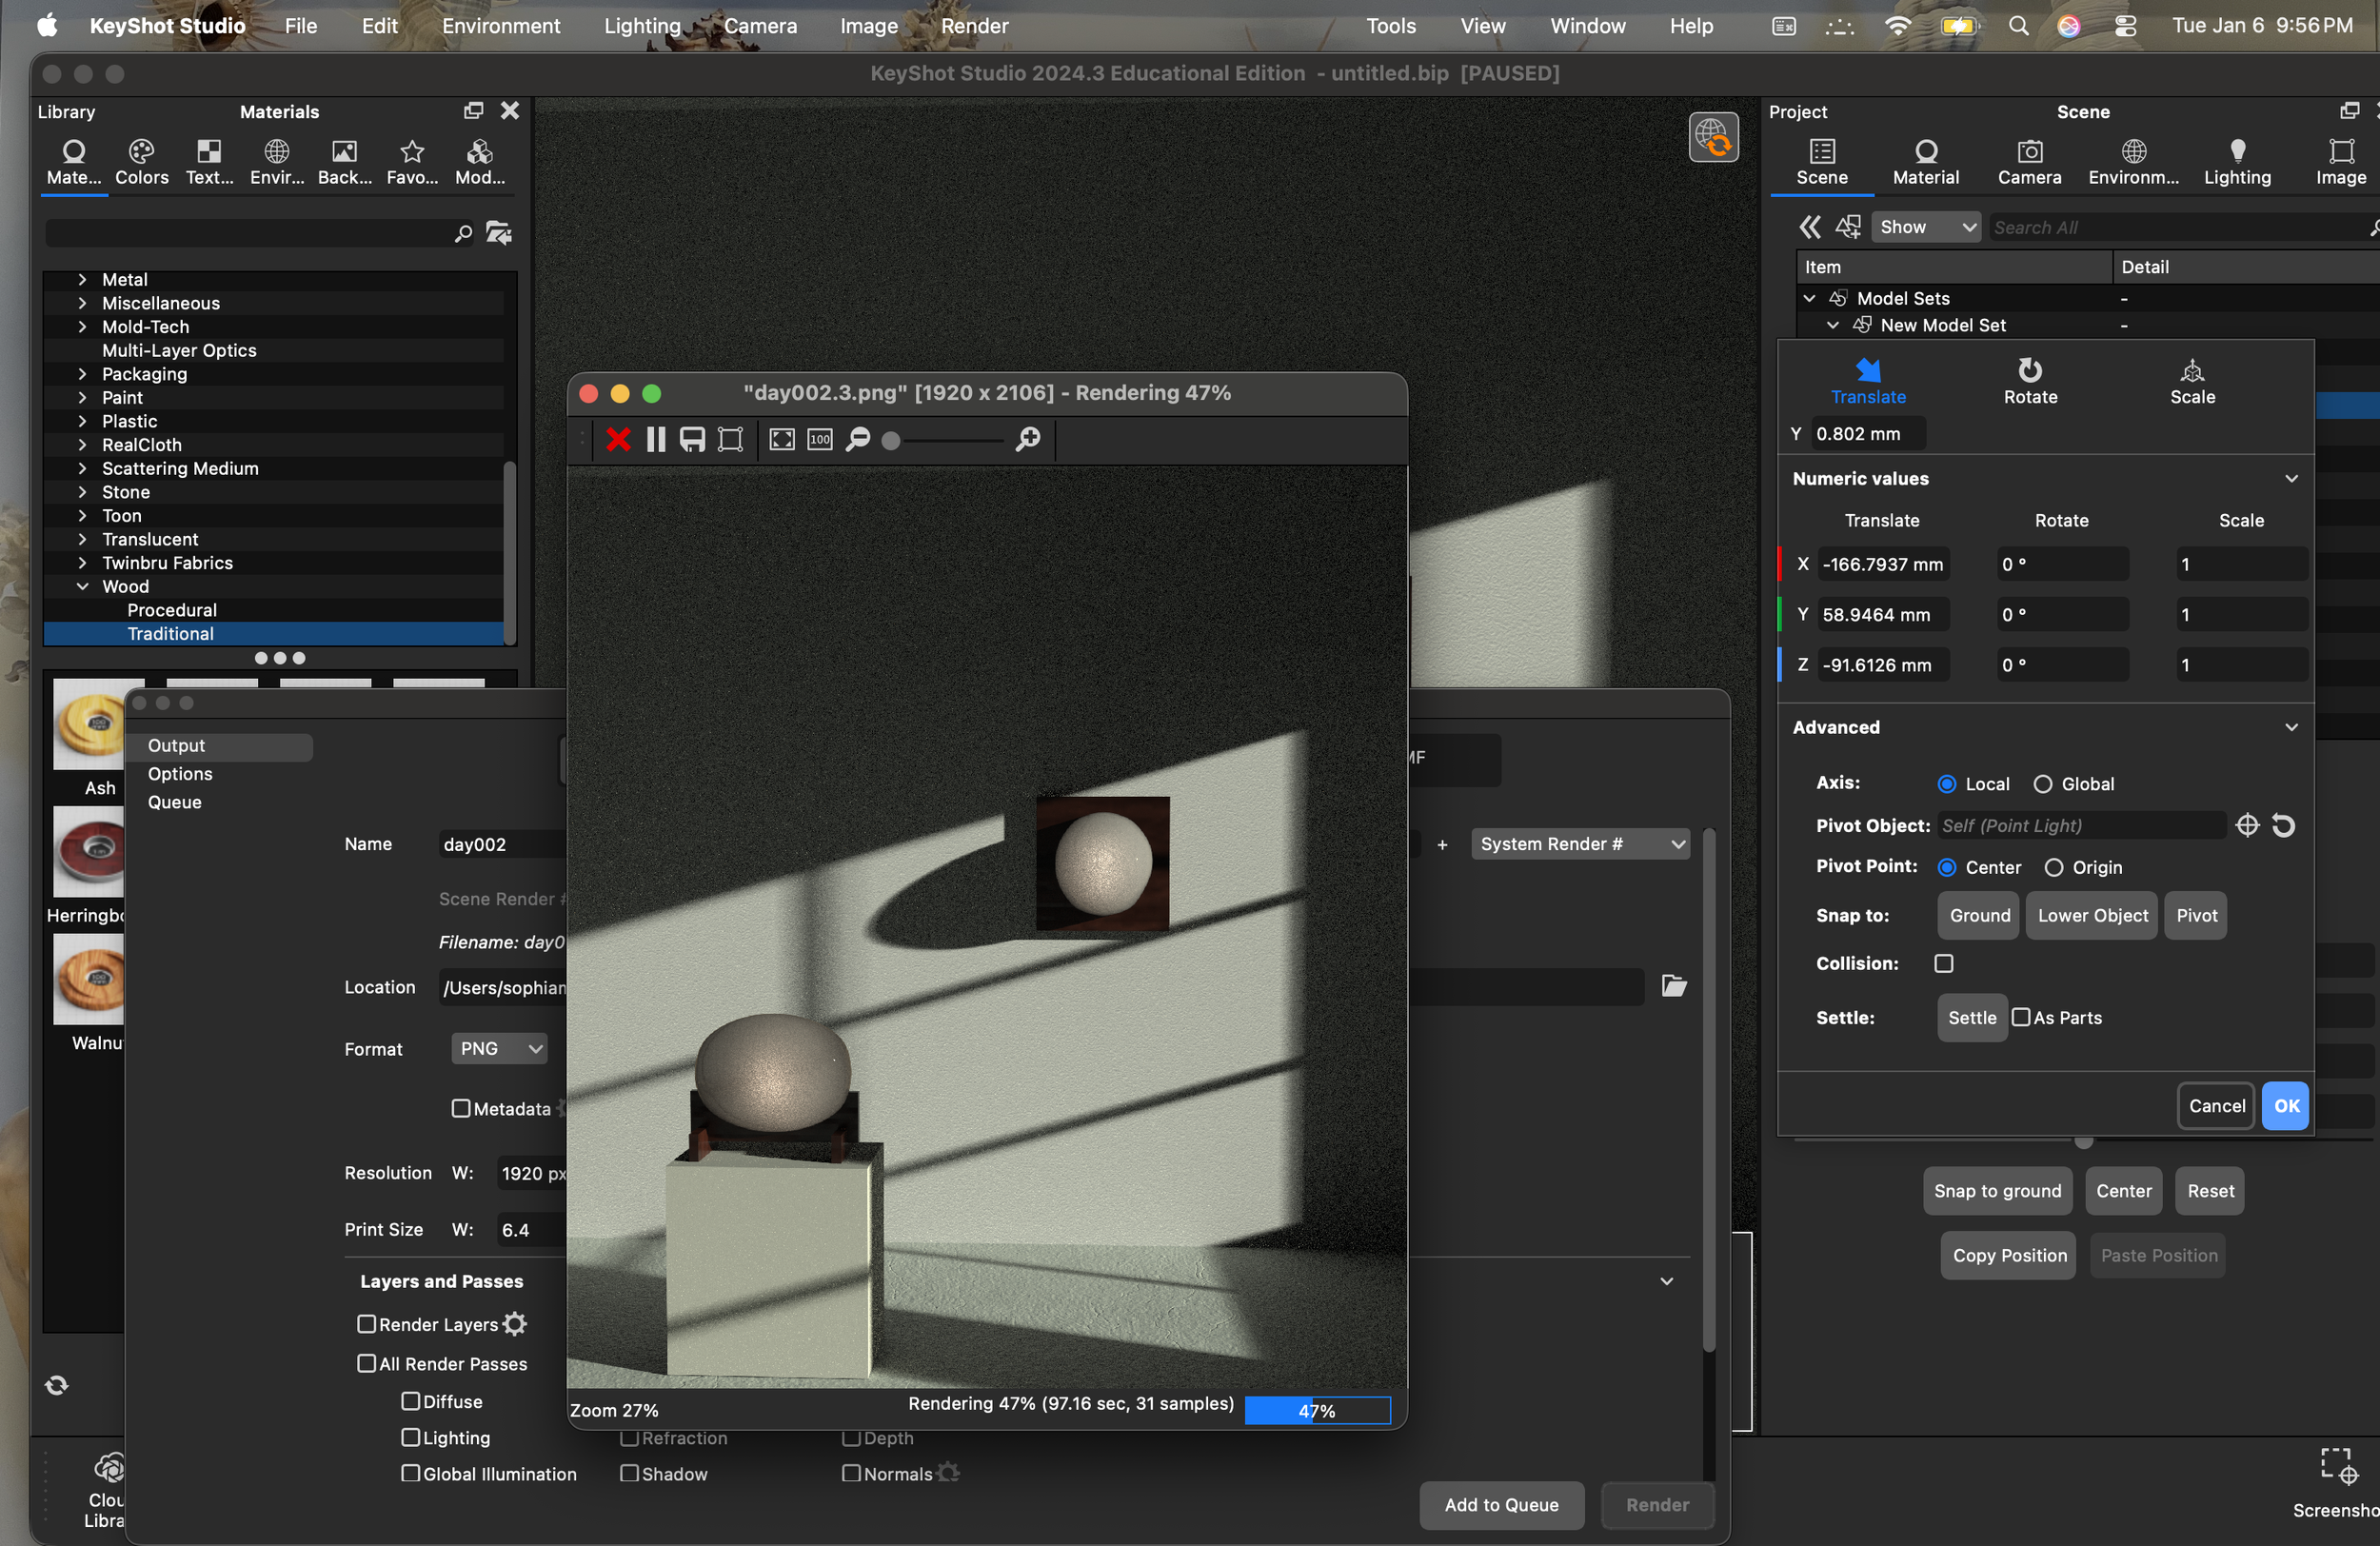Enable the Collision checkbox
This screenshot has height=1546, width=2380.
1943,963
